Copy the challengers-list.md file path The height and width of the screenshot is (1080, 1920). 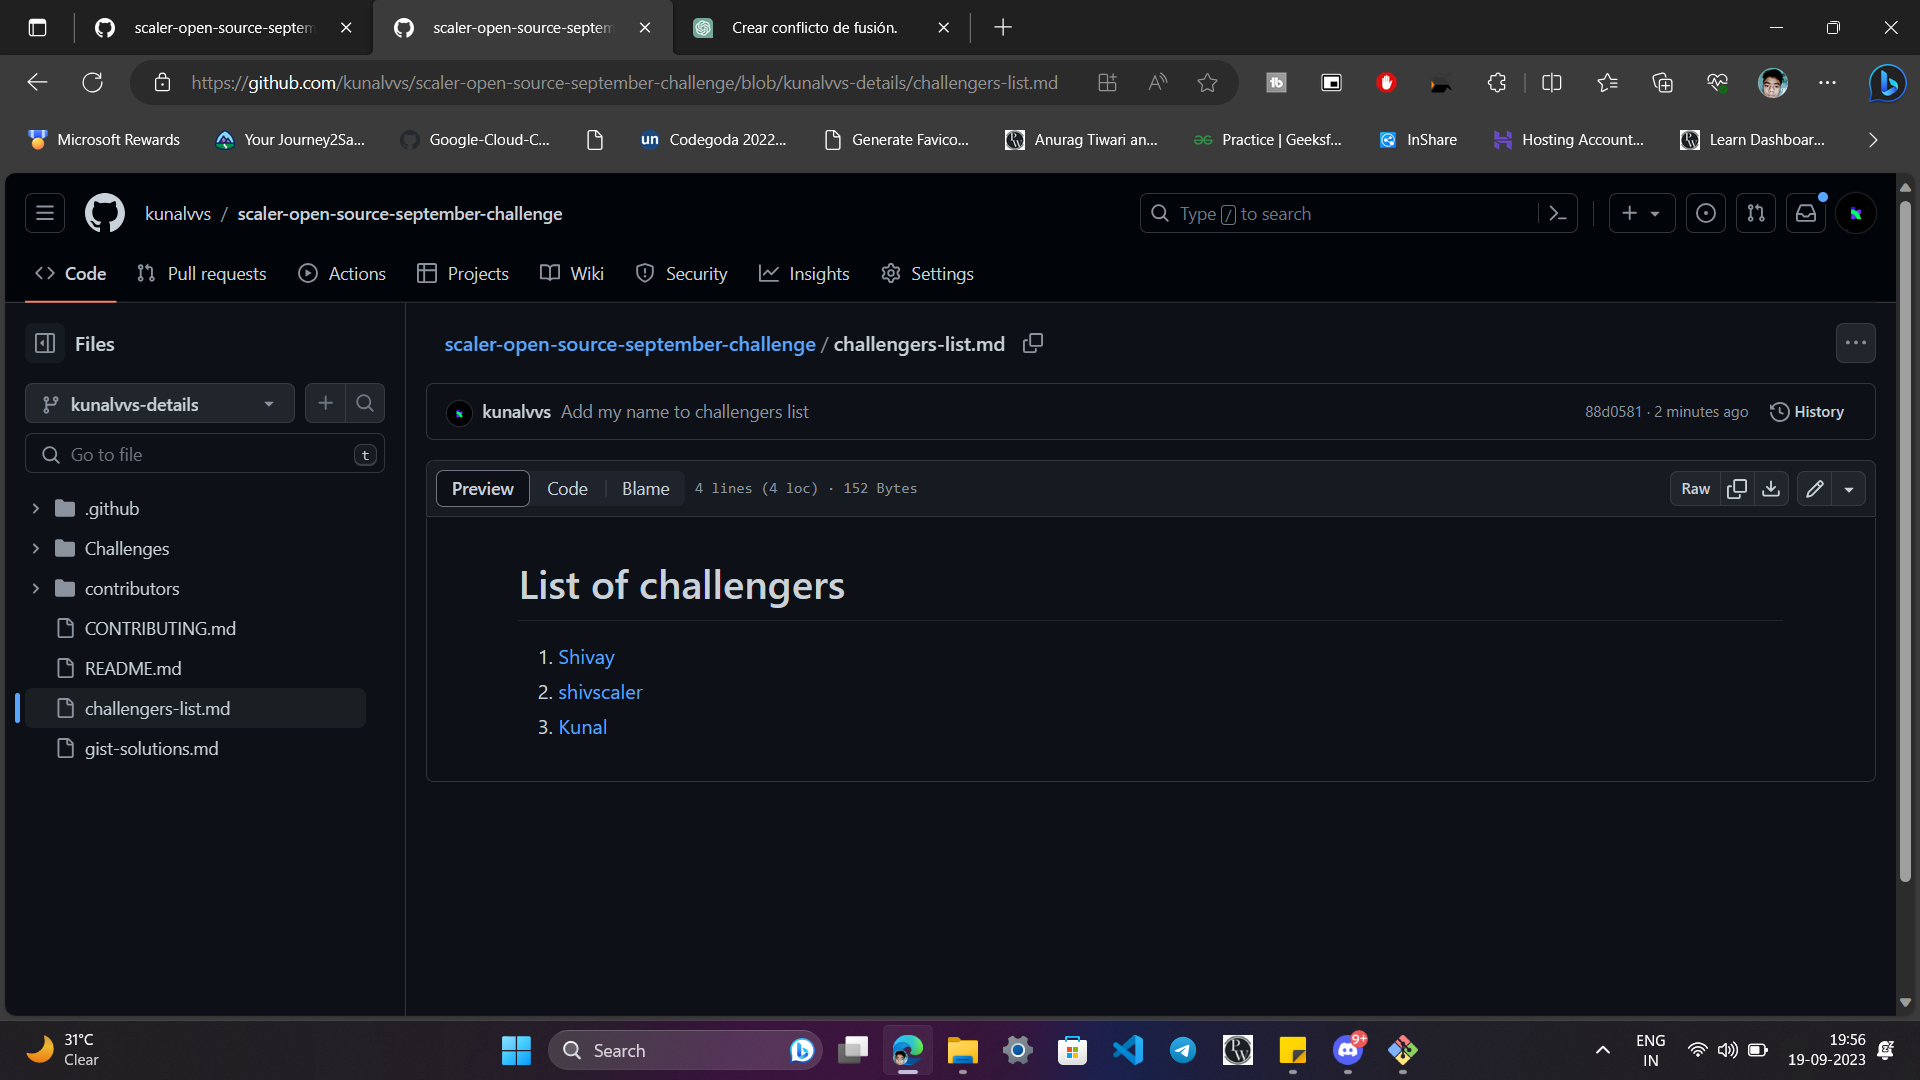tap(1033, 343)
